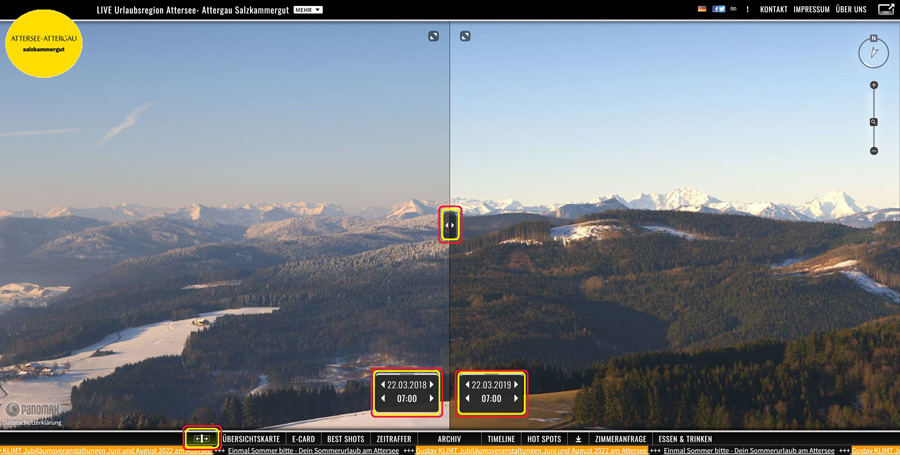Open the Attersee-Attergau Salzkammergut yellow logo
This screenshot has height=455, width=900.
pyautogui.click(x=44, y=44)
